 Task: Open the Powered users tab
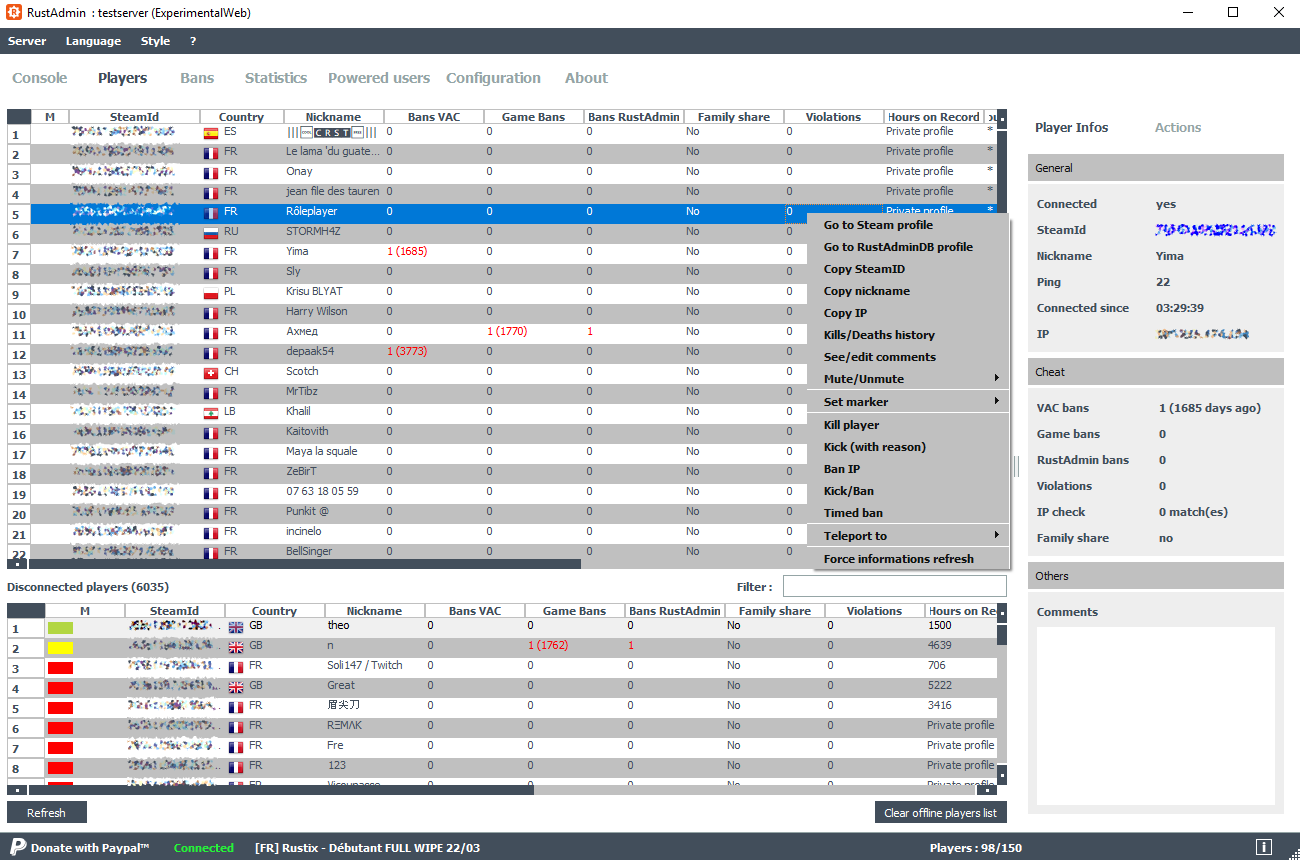tap(379, 78)
